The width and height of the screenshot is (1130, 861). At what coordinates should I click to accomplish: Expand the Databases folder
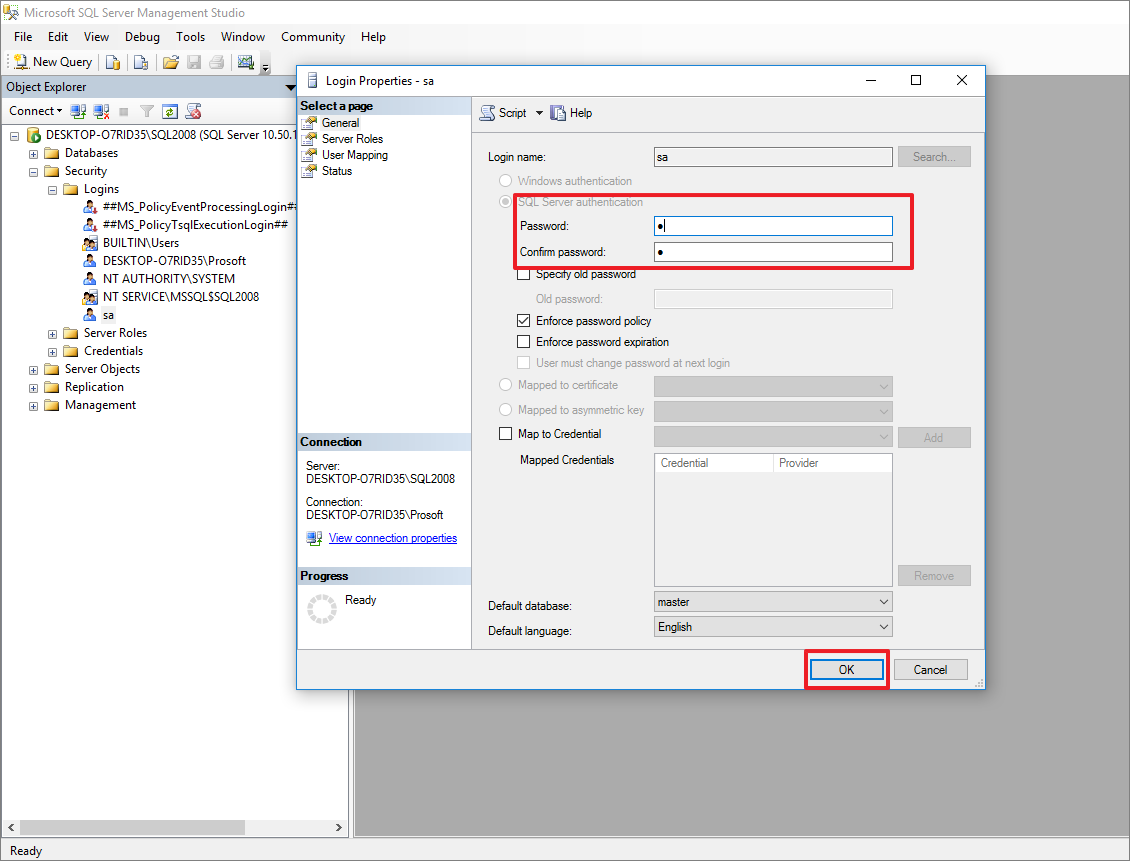[x=33, y=154]
